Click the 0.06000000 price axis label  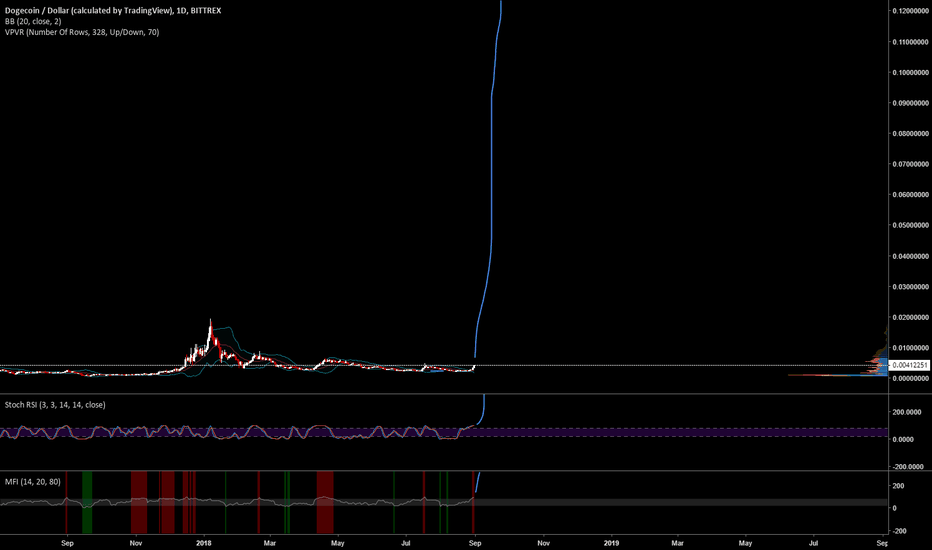910,194
